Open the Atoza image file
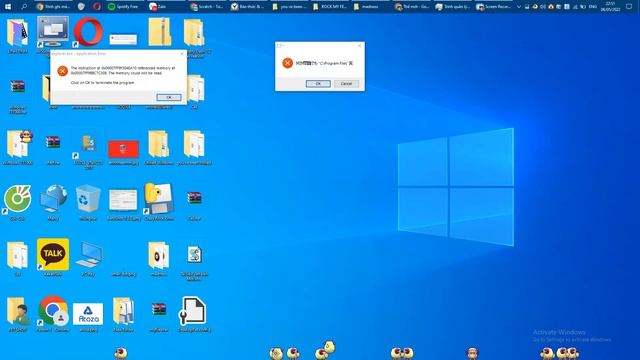Image resolution: width=640 pixels, height=360 pixels. point(88,314)
